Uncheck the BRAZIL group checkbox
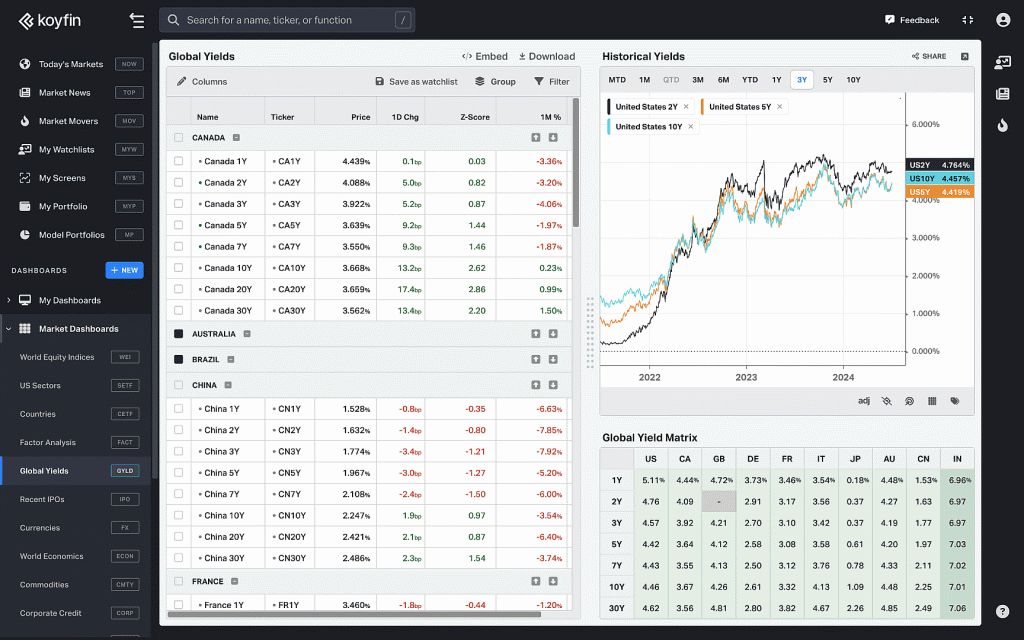The image size is (1024, 640). 178,359
